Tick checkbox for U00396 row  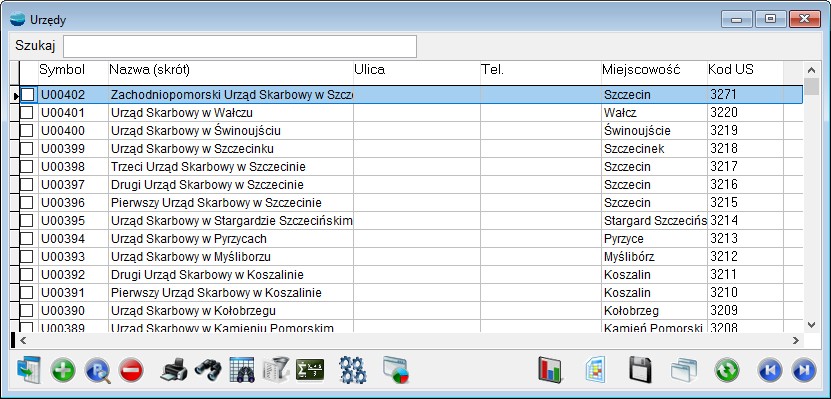pos(27,203)
